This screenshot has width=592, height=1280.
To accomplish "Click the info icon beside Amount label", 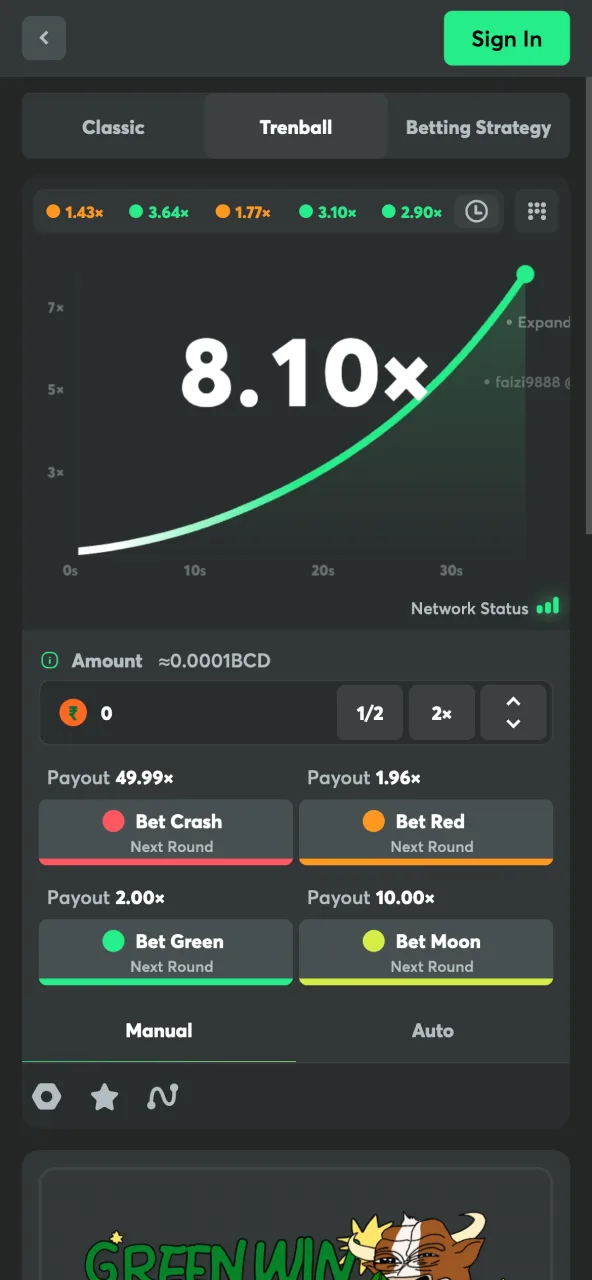I will (49, 660).
